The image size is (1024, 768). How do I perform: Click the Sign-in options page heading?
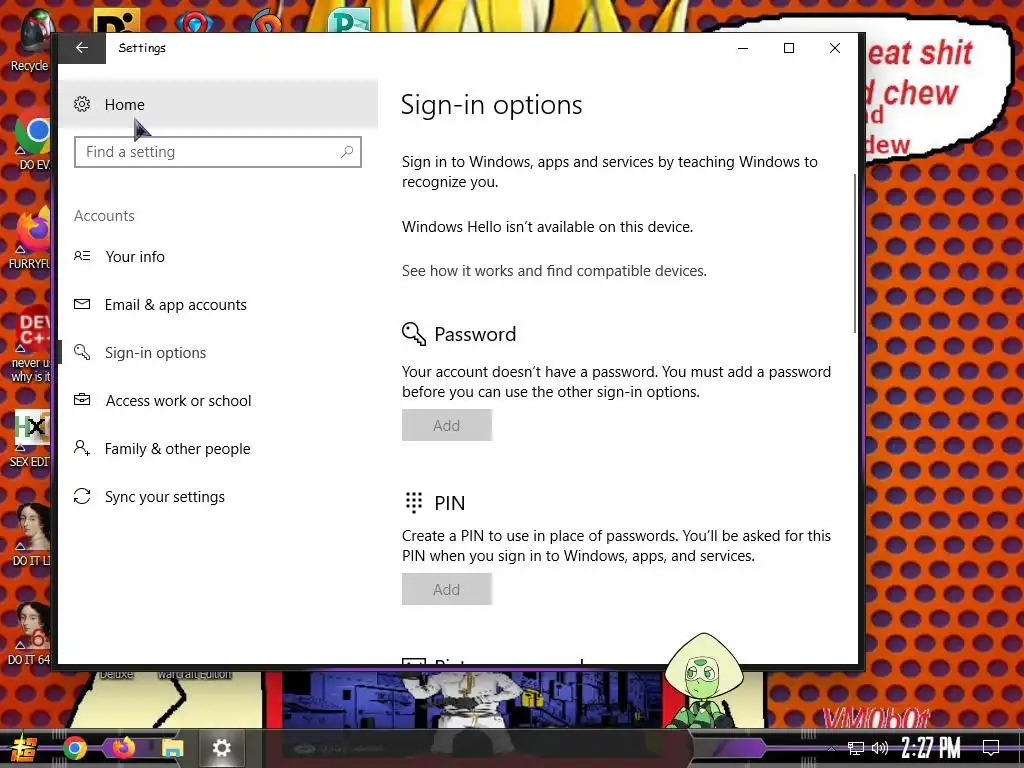pyautogui.click(x=491, y=105)
